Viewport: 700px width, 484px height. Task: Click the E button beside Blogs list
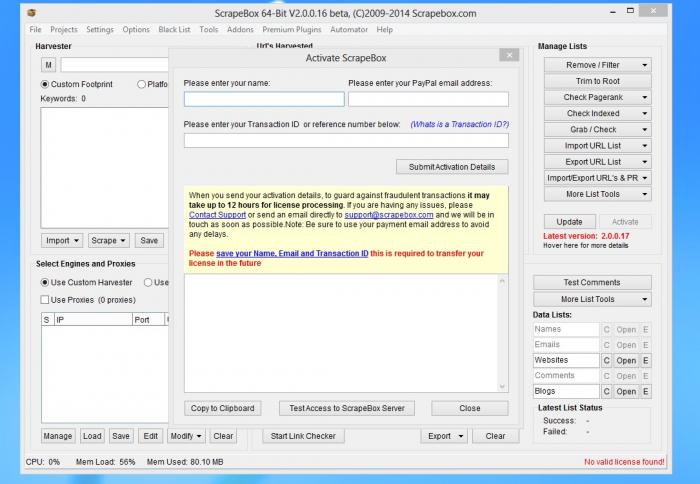coord(646,392)
